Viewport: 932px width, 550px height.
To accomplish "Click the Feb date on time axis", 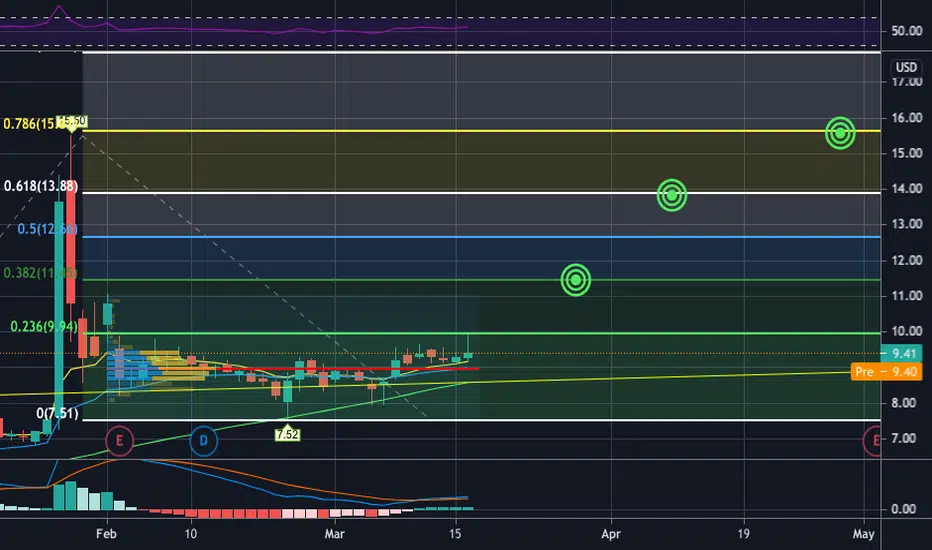I will pos(106,533).
